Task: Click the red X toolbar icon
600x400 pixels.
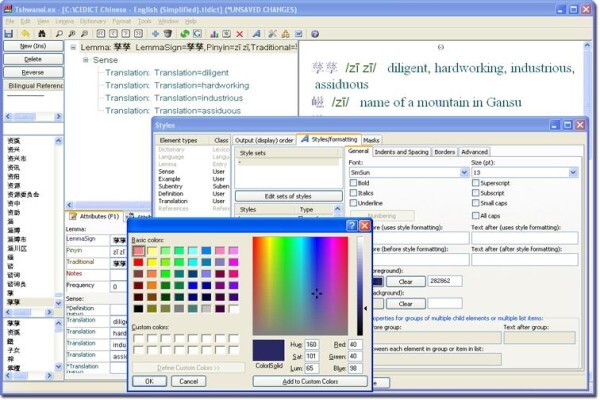Action: tap(240, 34)
